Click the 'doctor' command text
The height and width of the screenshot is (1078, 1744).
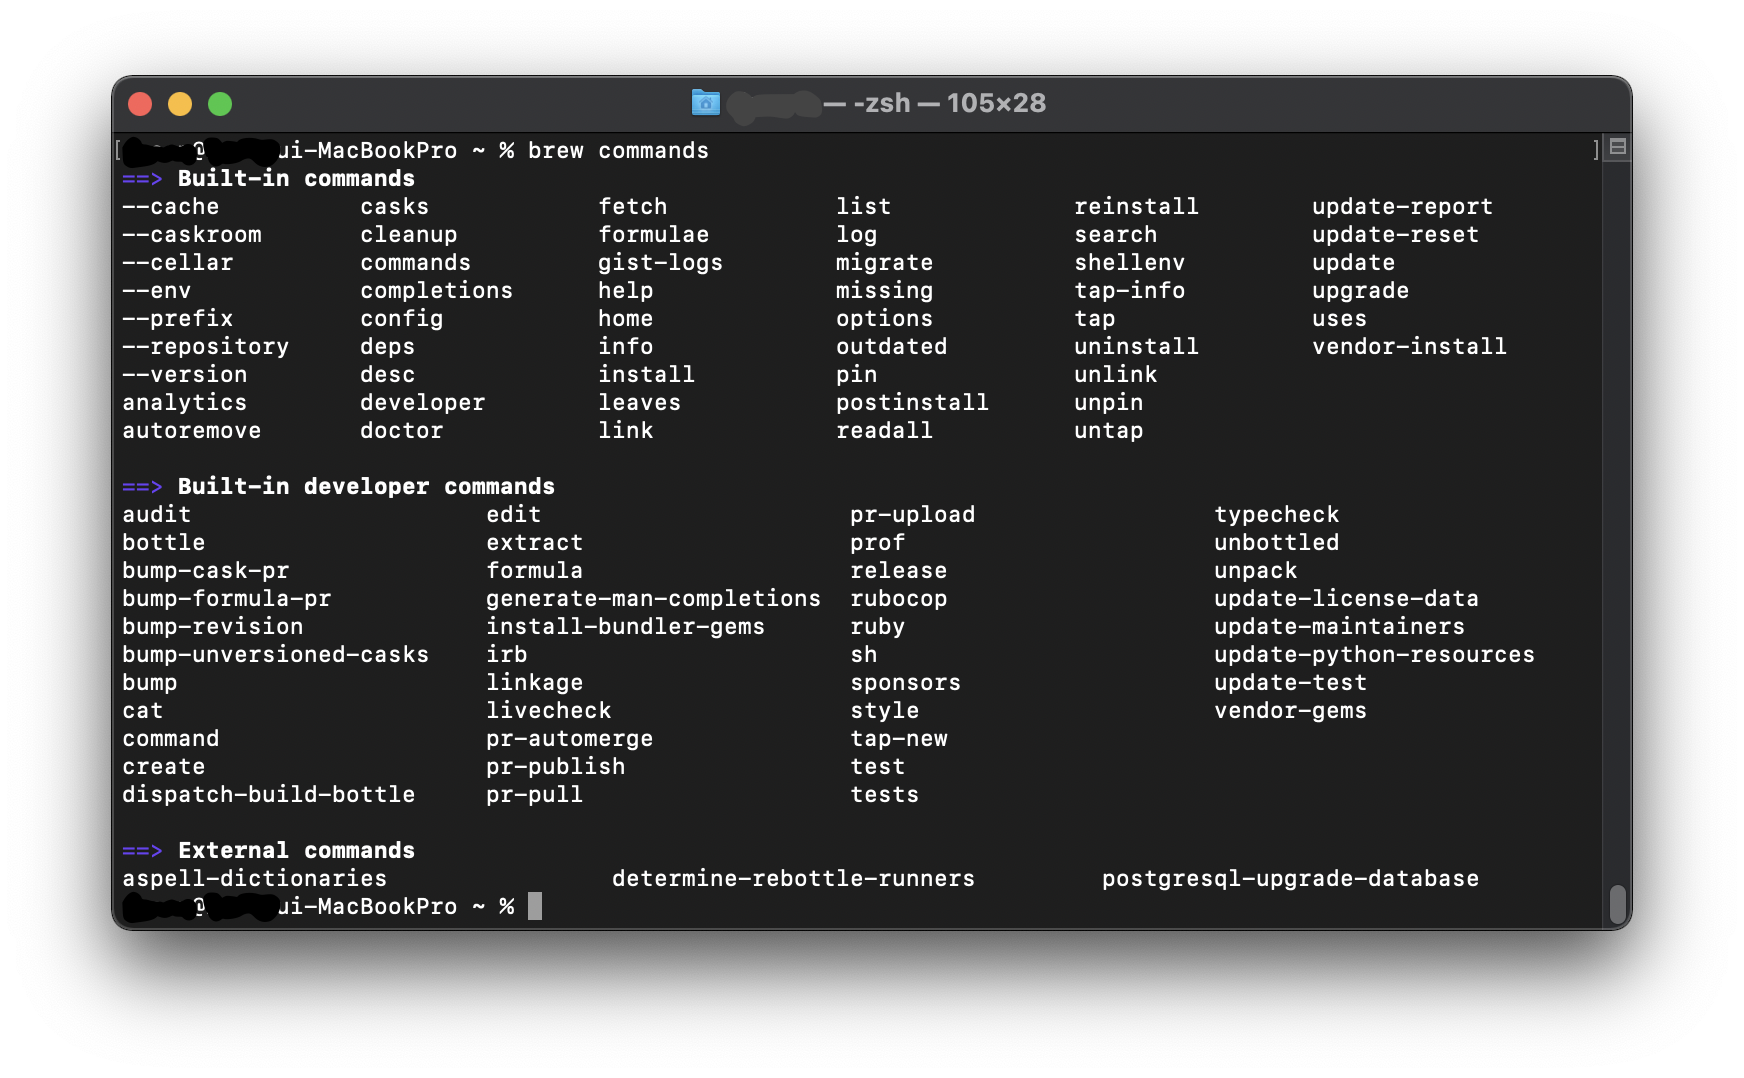pyautogui.click(x=402, y=431)
